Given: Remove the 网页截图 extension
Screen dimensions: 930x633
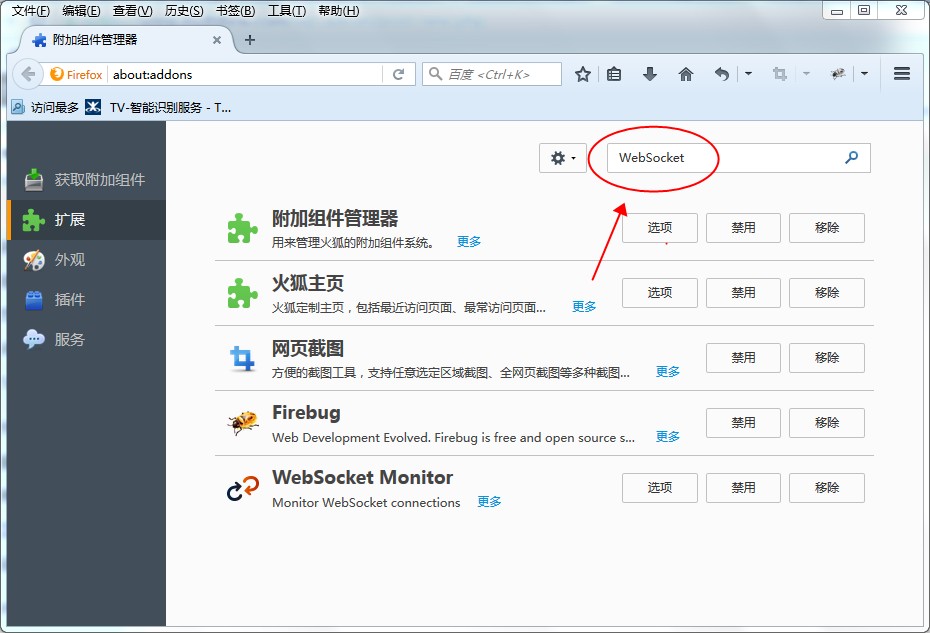Looking at the screenshot, I should [827, 358].
